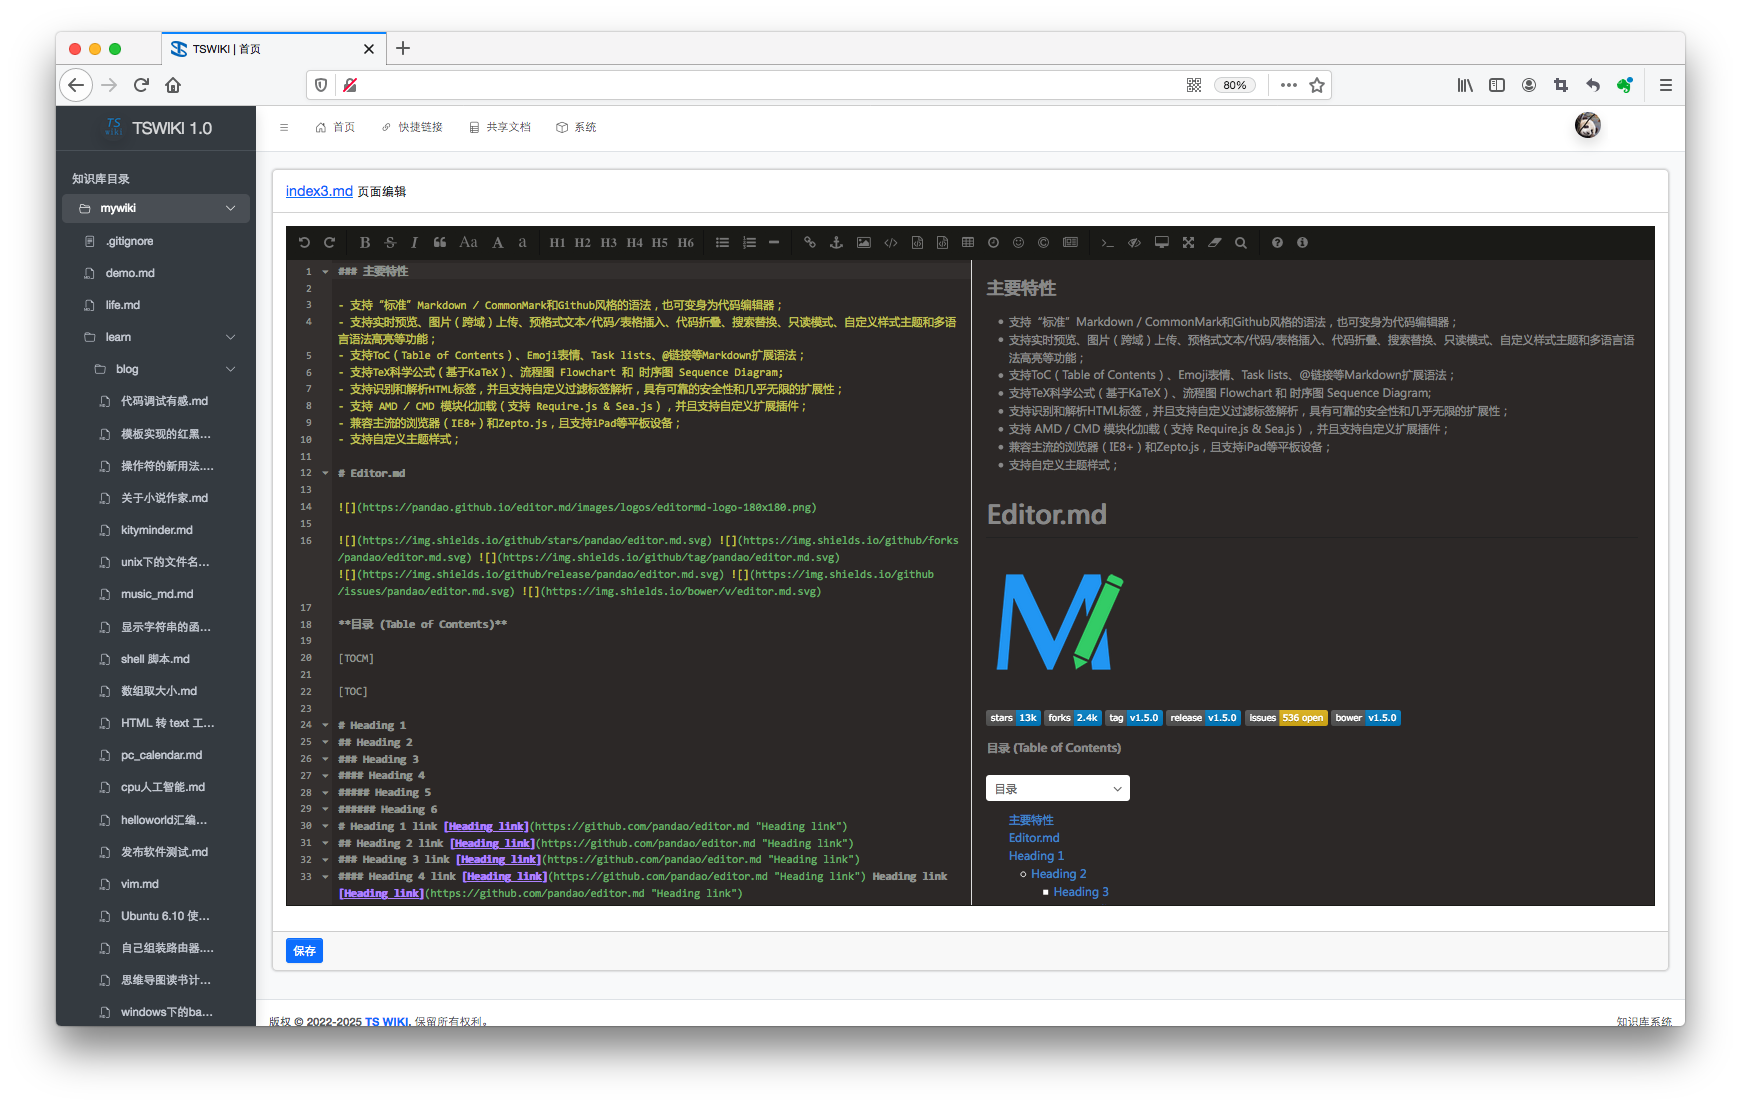Collapse the mywiki tree section
The width and height of the screenshot is (1741, 1106).
point(231,208)
